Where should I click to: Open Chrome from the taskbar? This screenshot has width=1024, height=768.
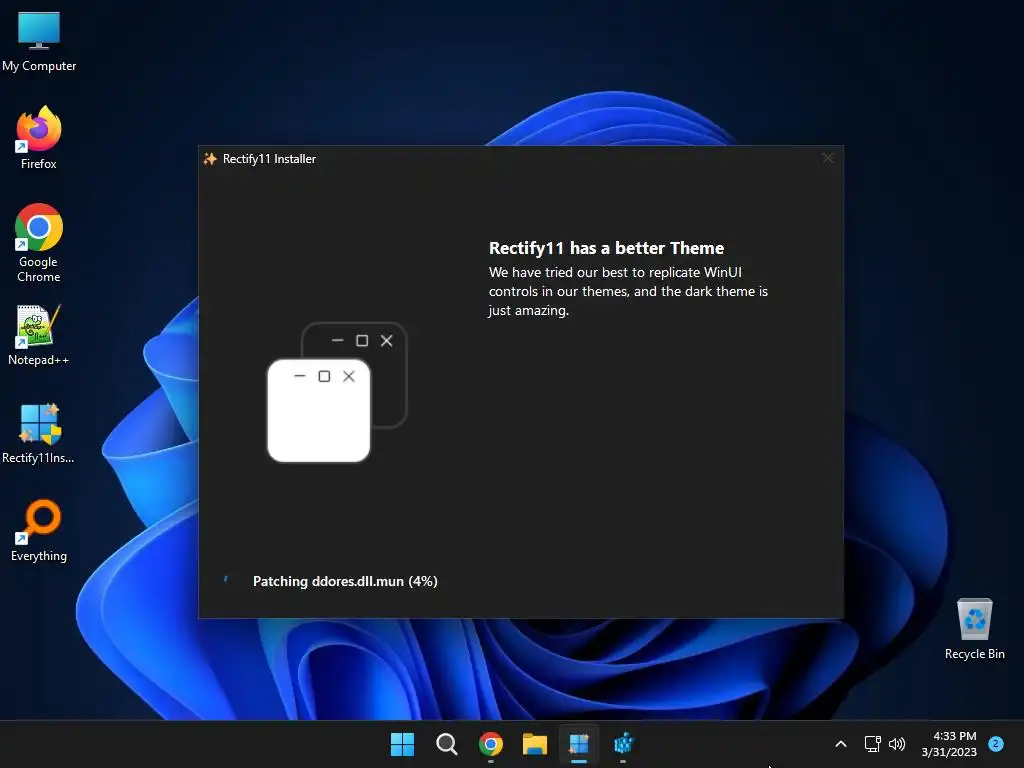click(490, 744)
